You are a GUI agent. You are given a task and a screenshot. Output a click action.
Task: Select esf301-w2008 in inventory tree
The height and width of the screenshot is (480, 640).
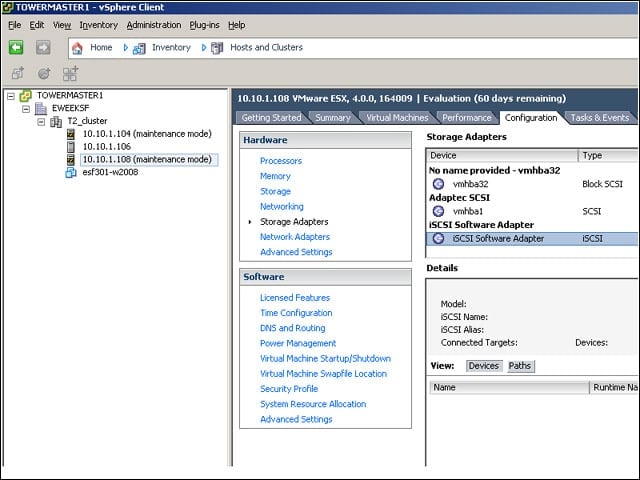click(110, 172)
